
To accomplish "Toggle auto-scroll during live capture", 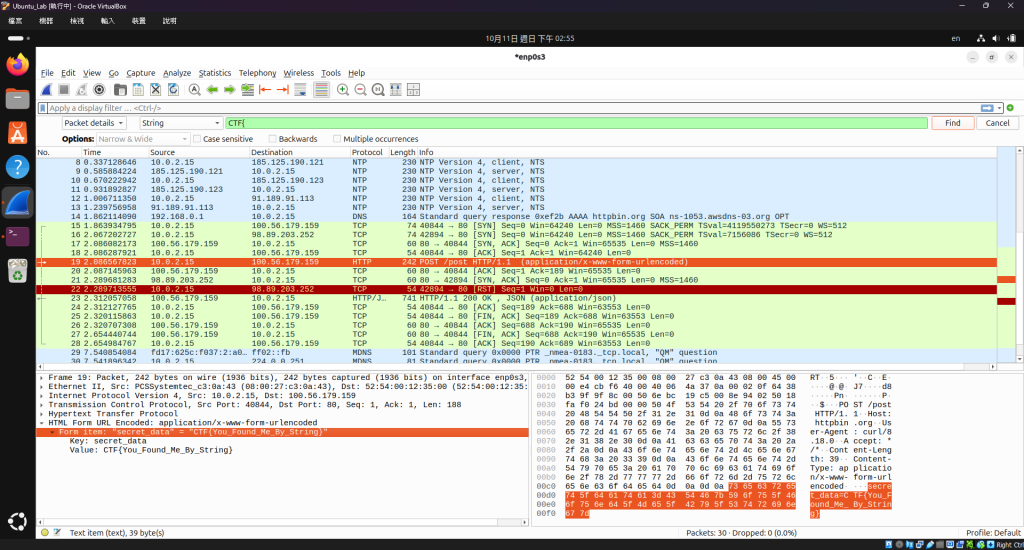I will [300, 89].
